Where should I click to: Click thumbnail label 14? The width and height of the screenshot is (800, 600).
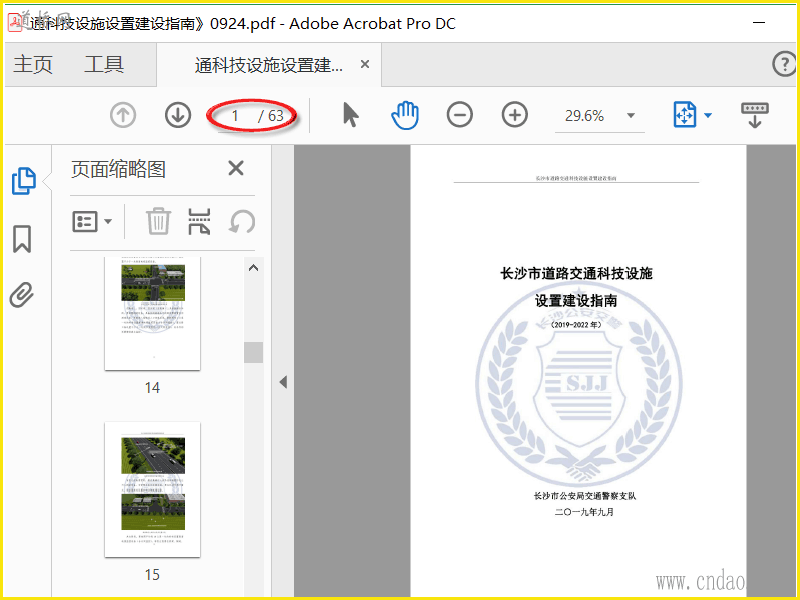click(152, 388)
